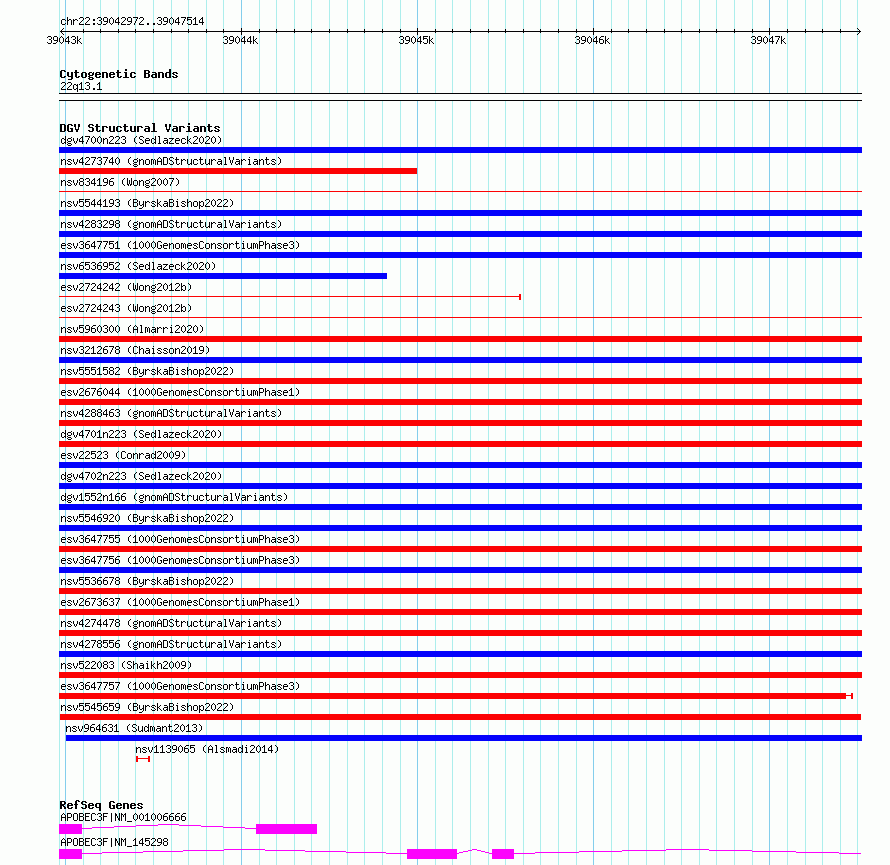Click dgv4701n223 (Sedlazeck2020) label
Viewport: 890px width, 865px height.
pyautogui.click(x=141, y=434)
